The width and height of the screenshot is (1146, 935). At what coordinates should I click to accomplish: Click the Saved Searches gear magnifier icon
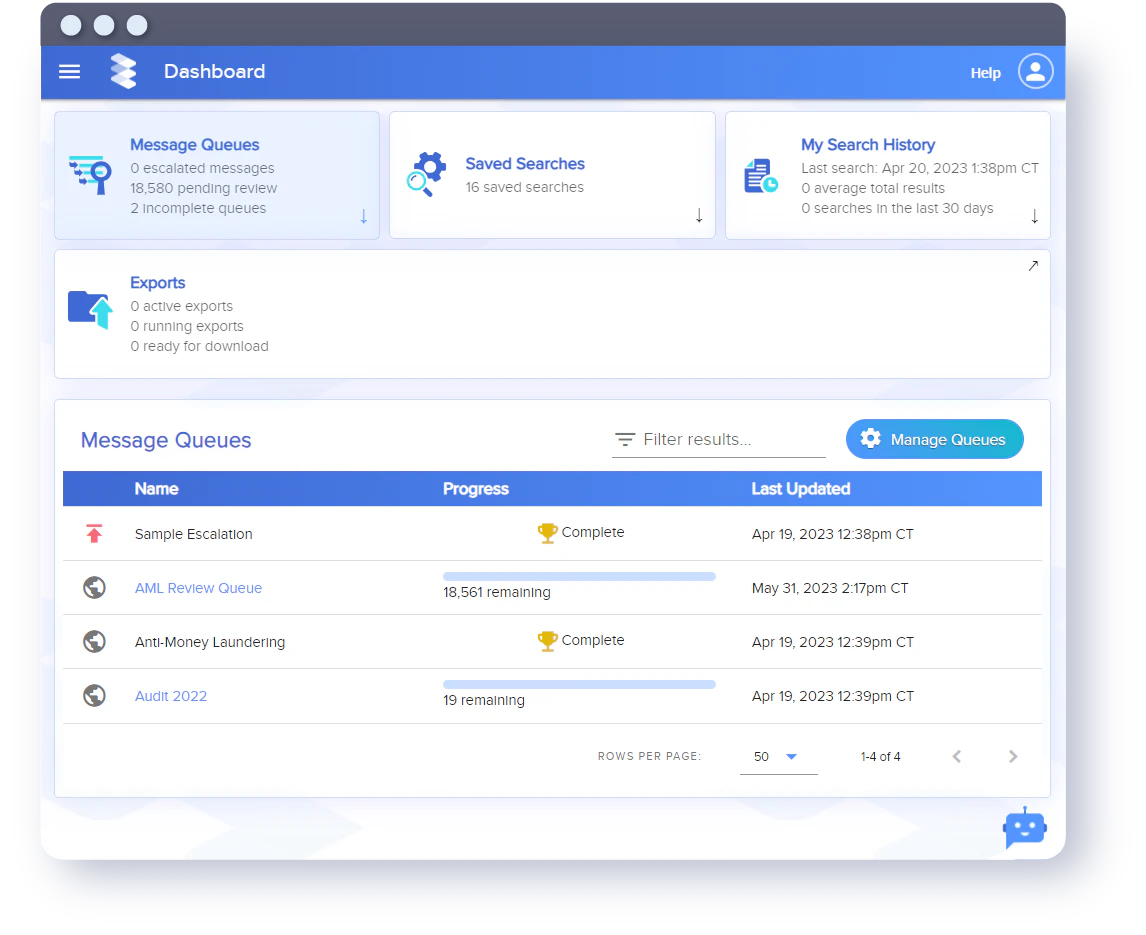[x=426, y=175]
